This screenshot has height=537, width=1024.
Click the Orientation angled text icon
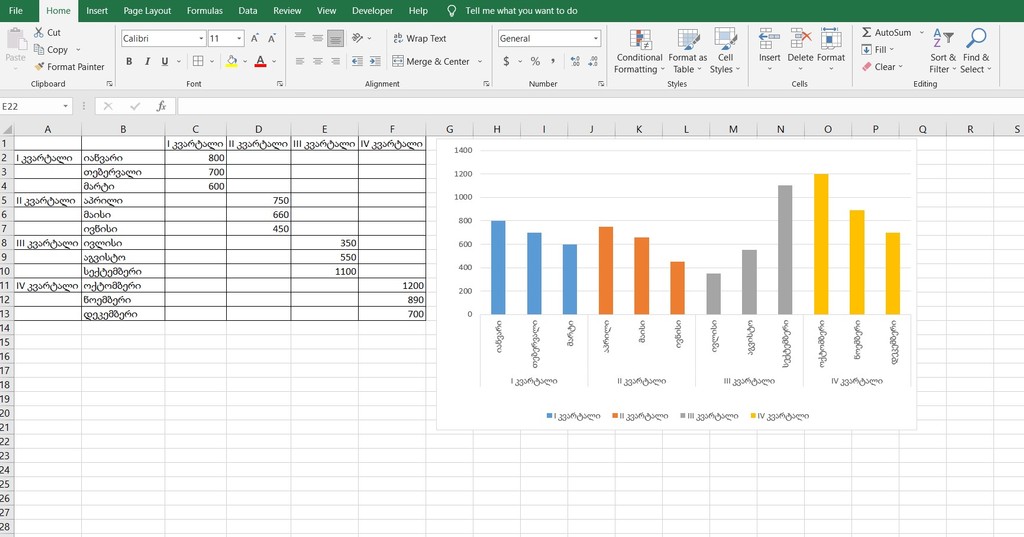357,38
